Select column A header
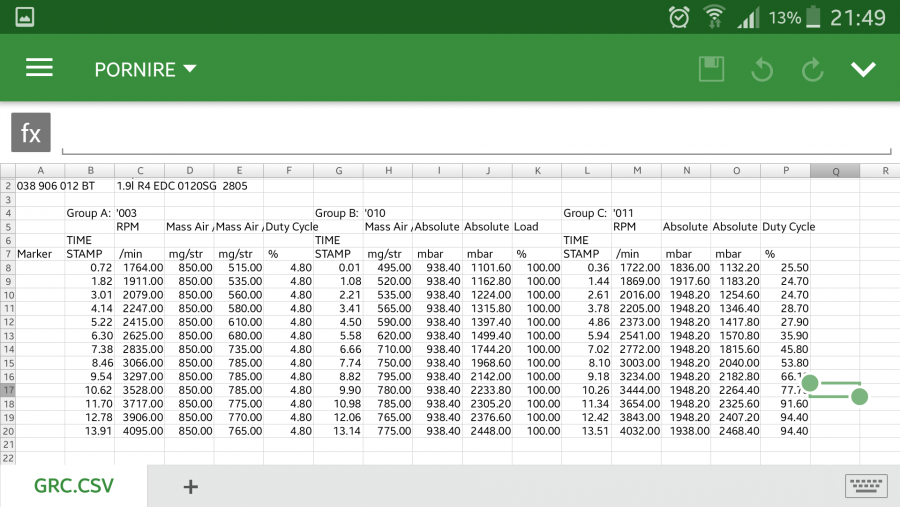Screen dimensions: 900x507 point(40,171)
